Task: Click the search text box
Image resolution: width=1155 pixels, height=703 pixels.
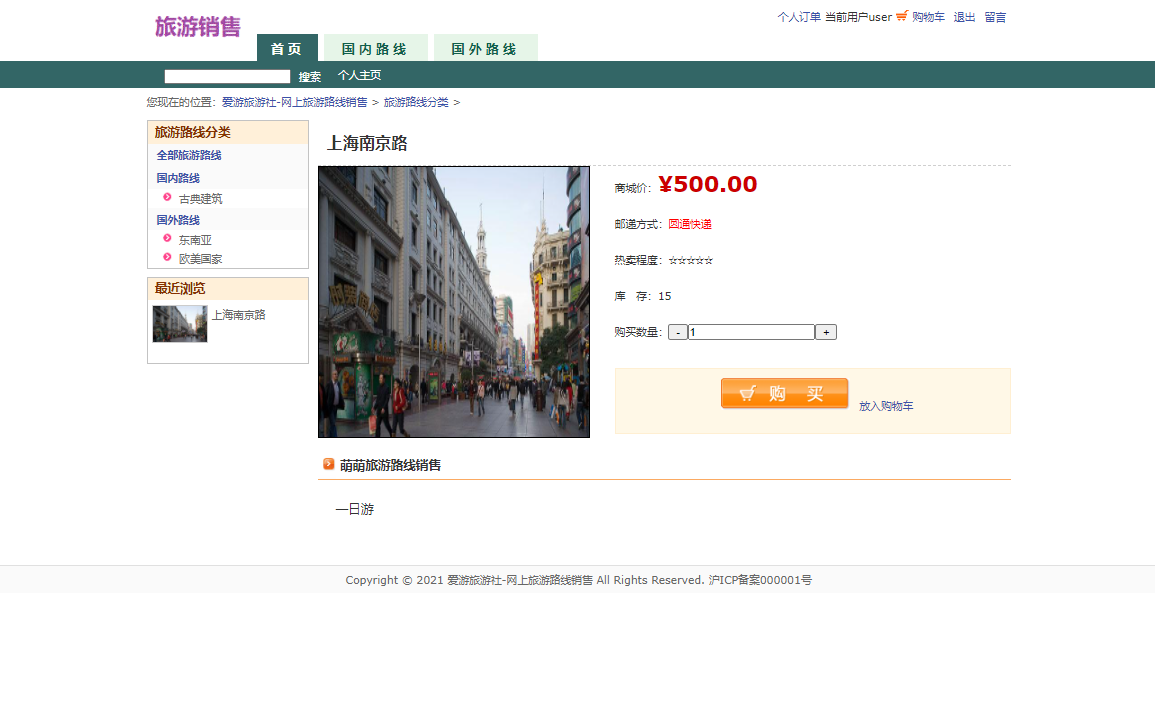Action: pos(227,76)
